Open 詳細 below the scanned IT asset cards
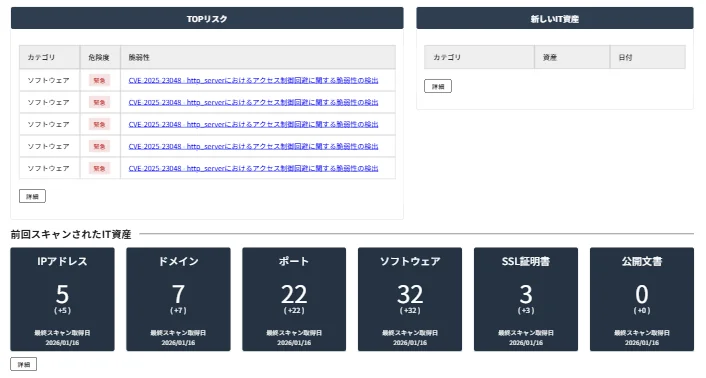This screenshot has width=706, height=378. click(23, 364)
